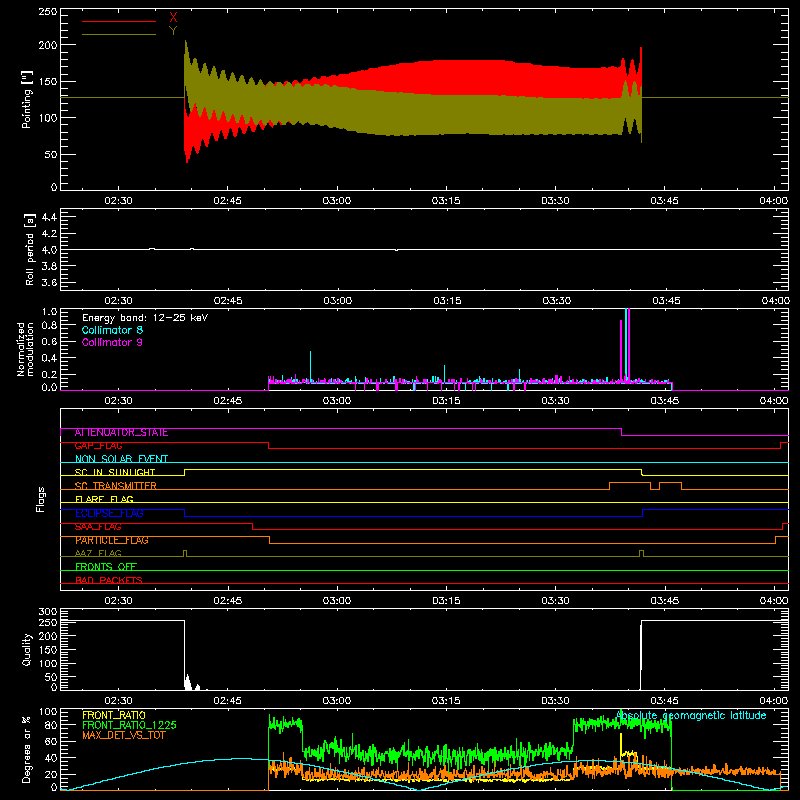Click the 300 tick on Quality axis
800x800 pixels.
click(x=48, y=611)
